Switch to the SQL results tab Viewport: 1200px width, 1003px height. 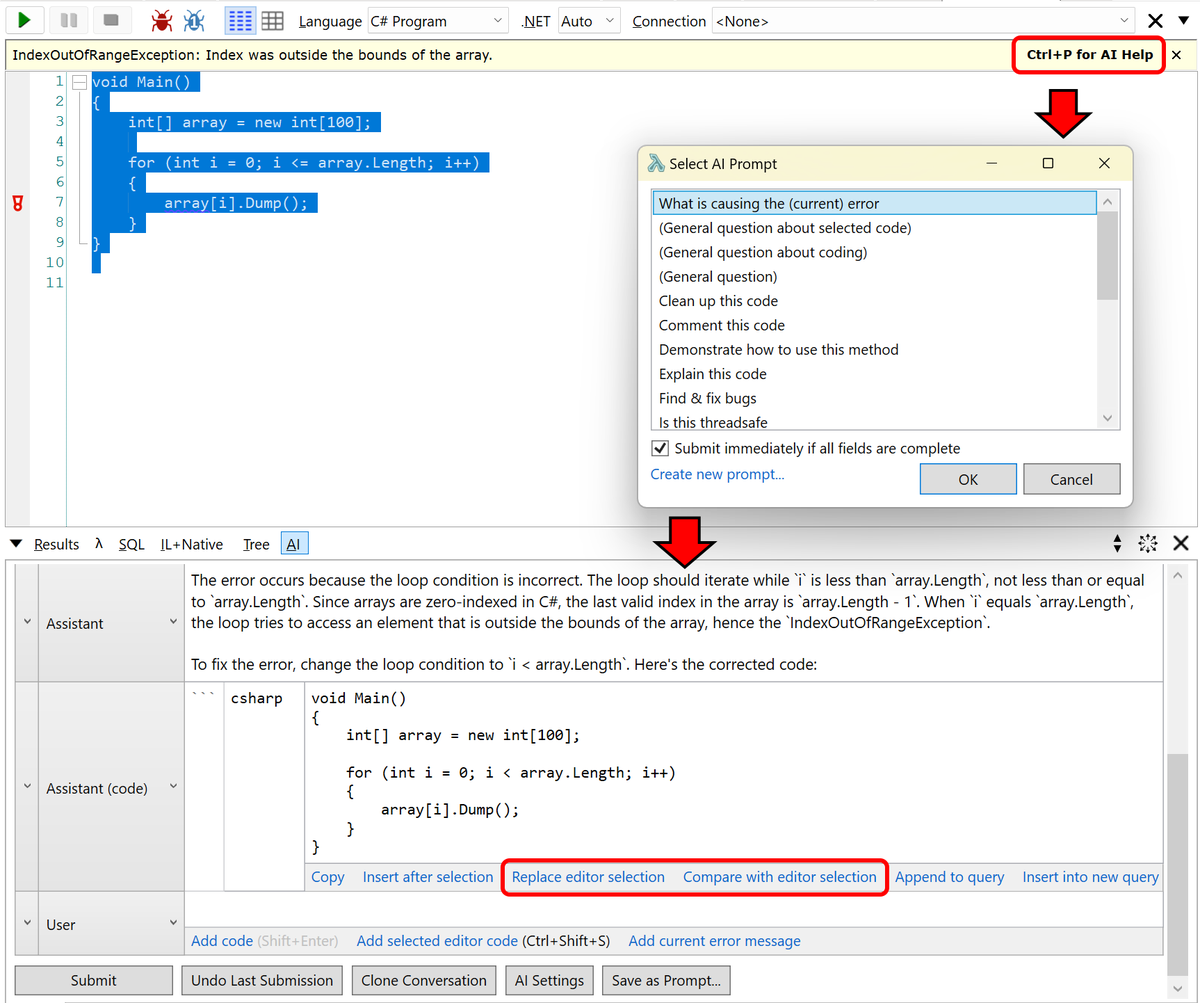(131, 544)
